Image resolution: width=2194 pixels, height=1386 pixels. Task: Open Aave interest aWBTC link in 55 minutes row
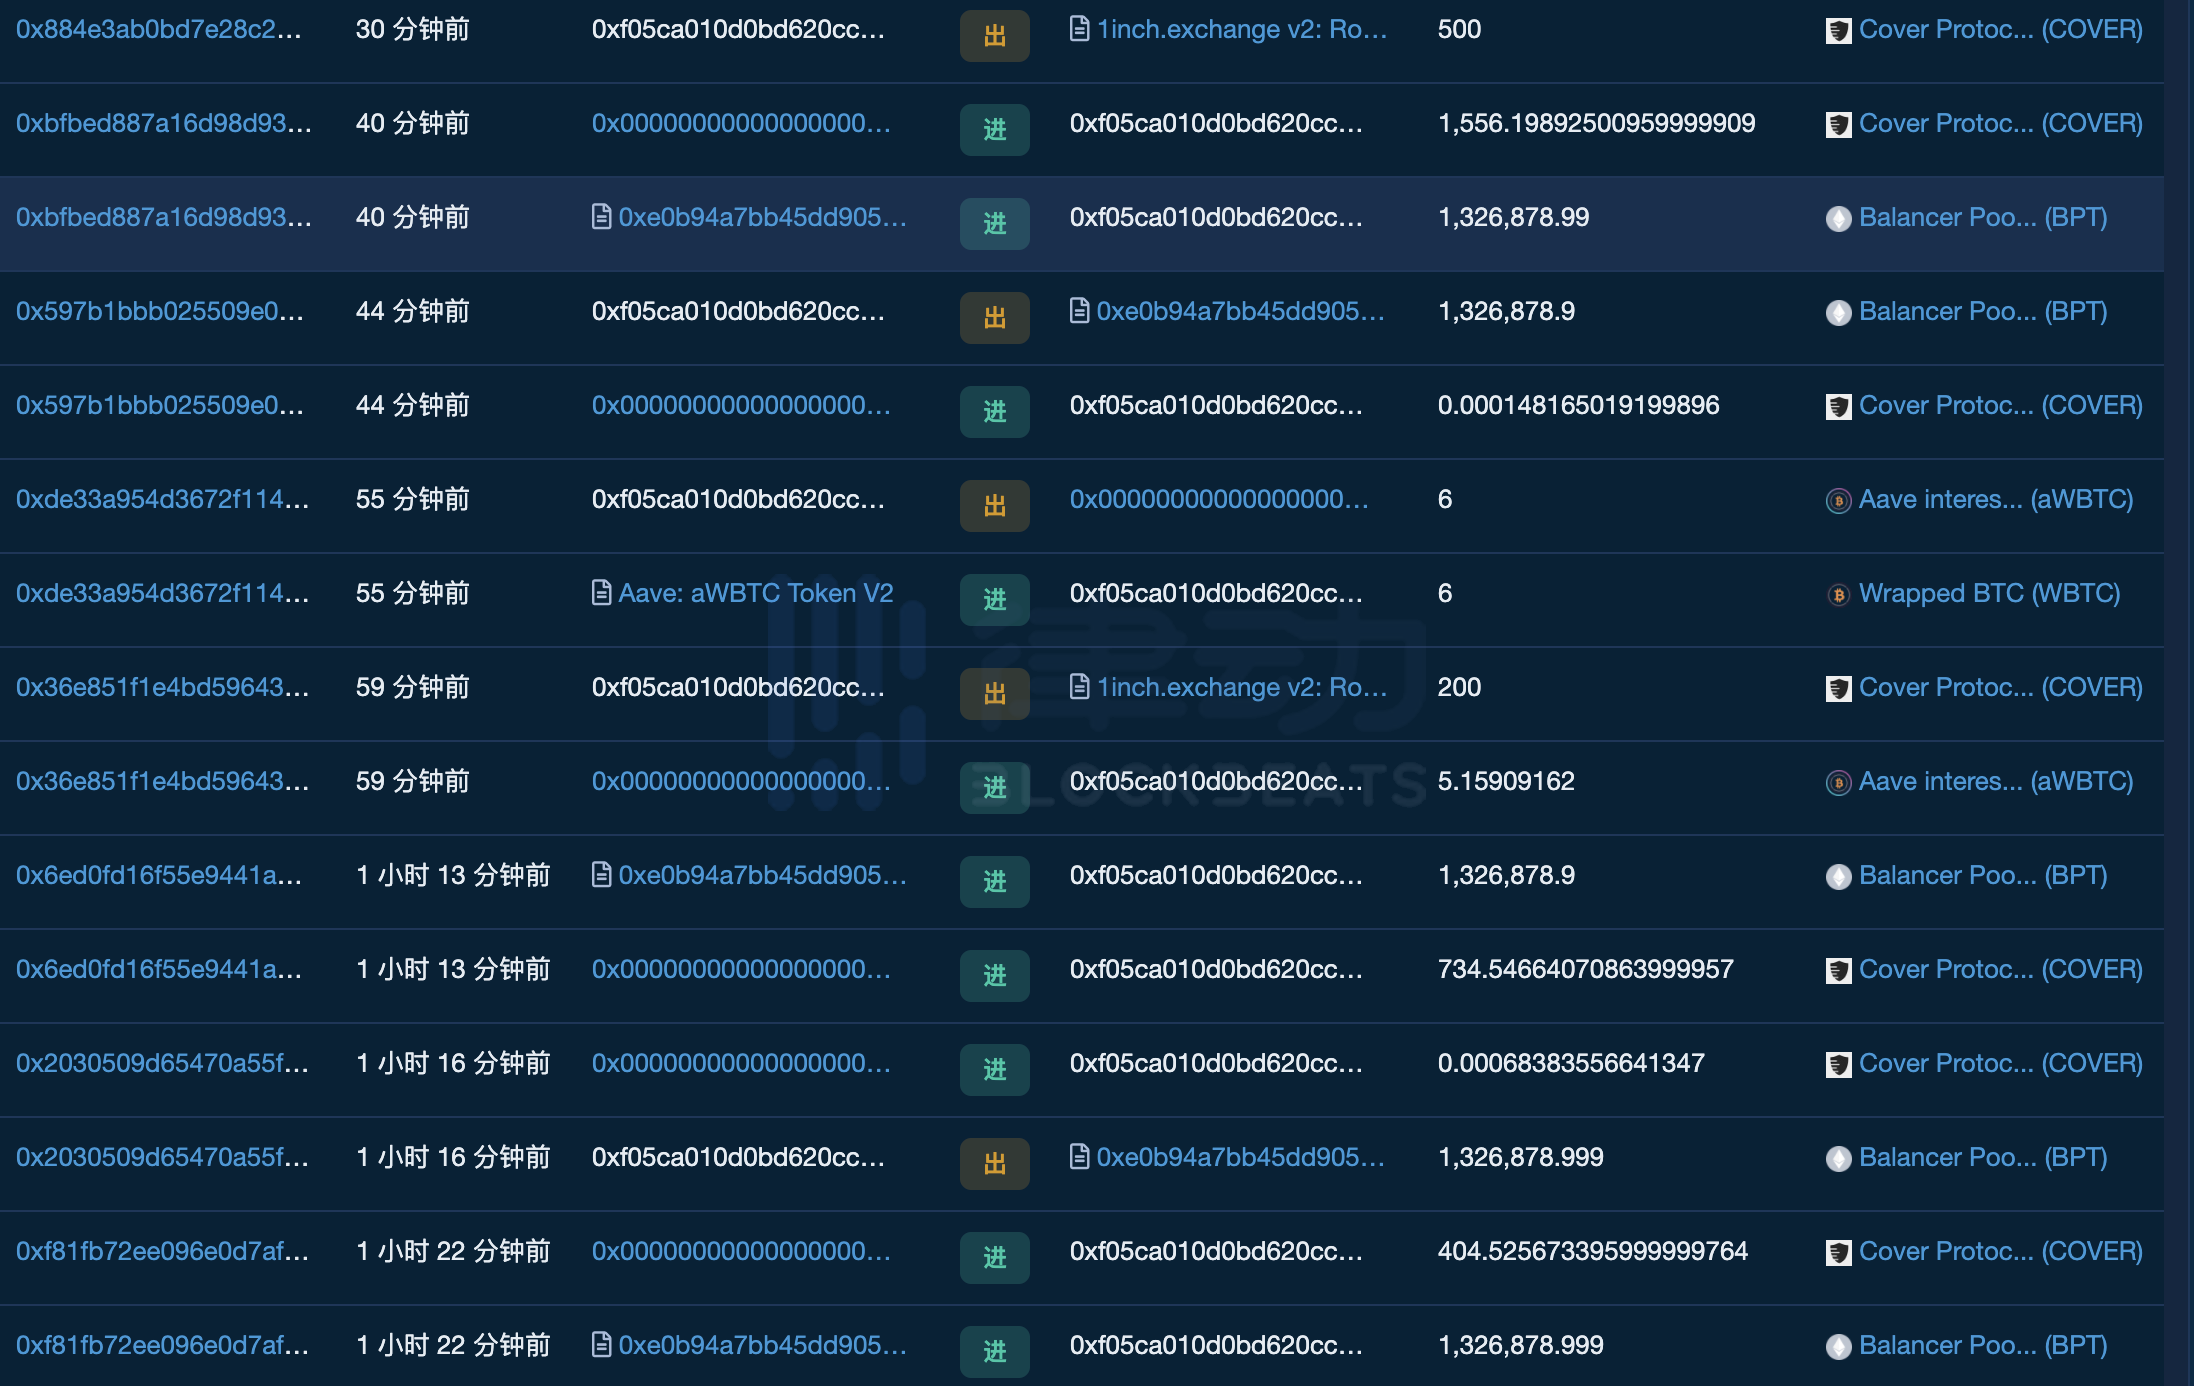[x=1996, y=499]
